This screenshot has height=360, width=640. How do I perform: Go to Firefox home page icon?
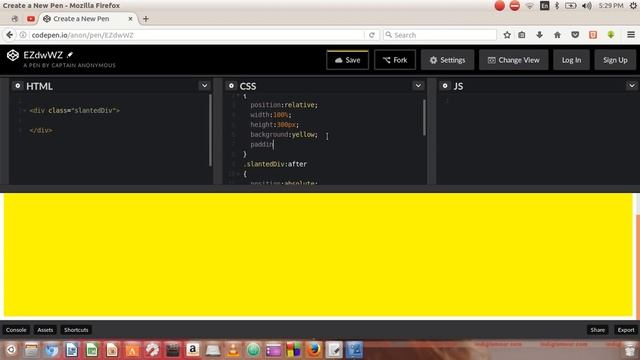[x=557, y=35]
